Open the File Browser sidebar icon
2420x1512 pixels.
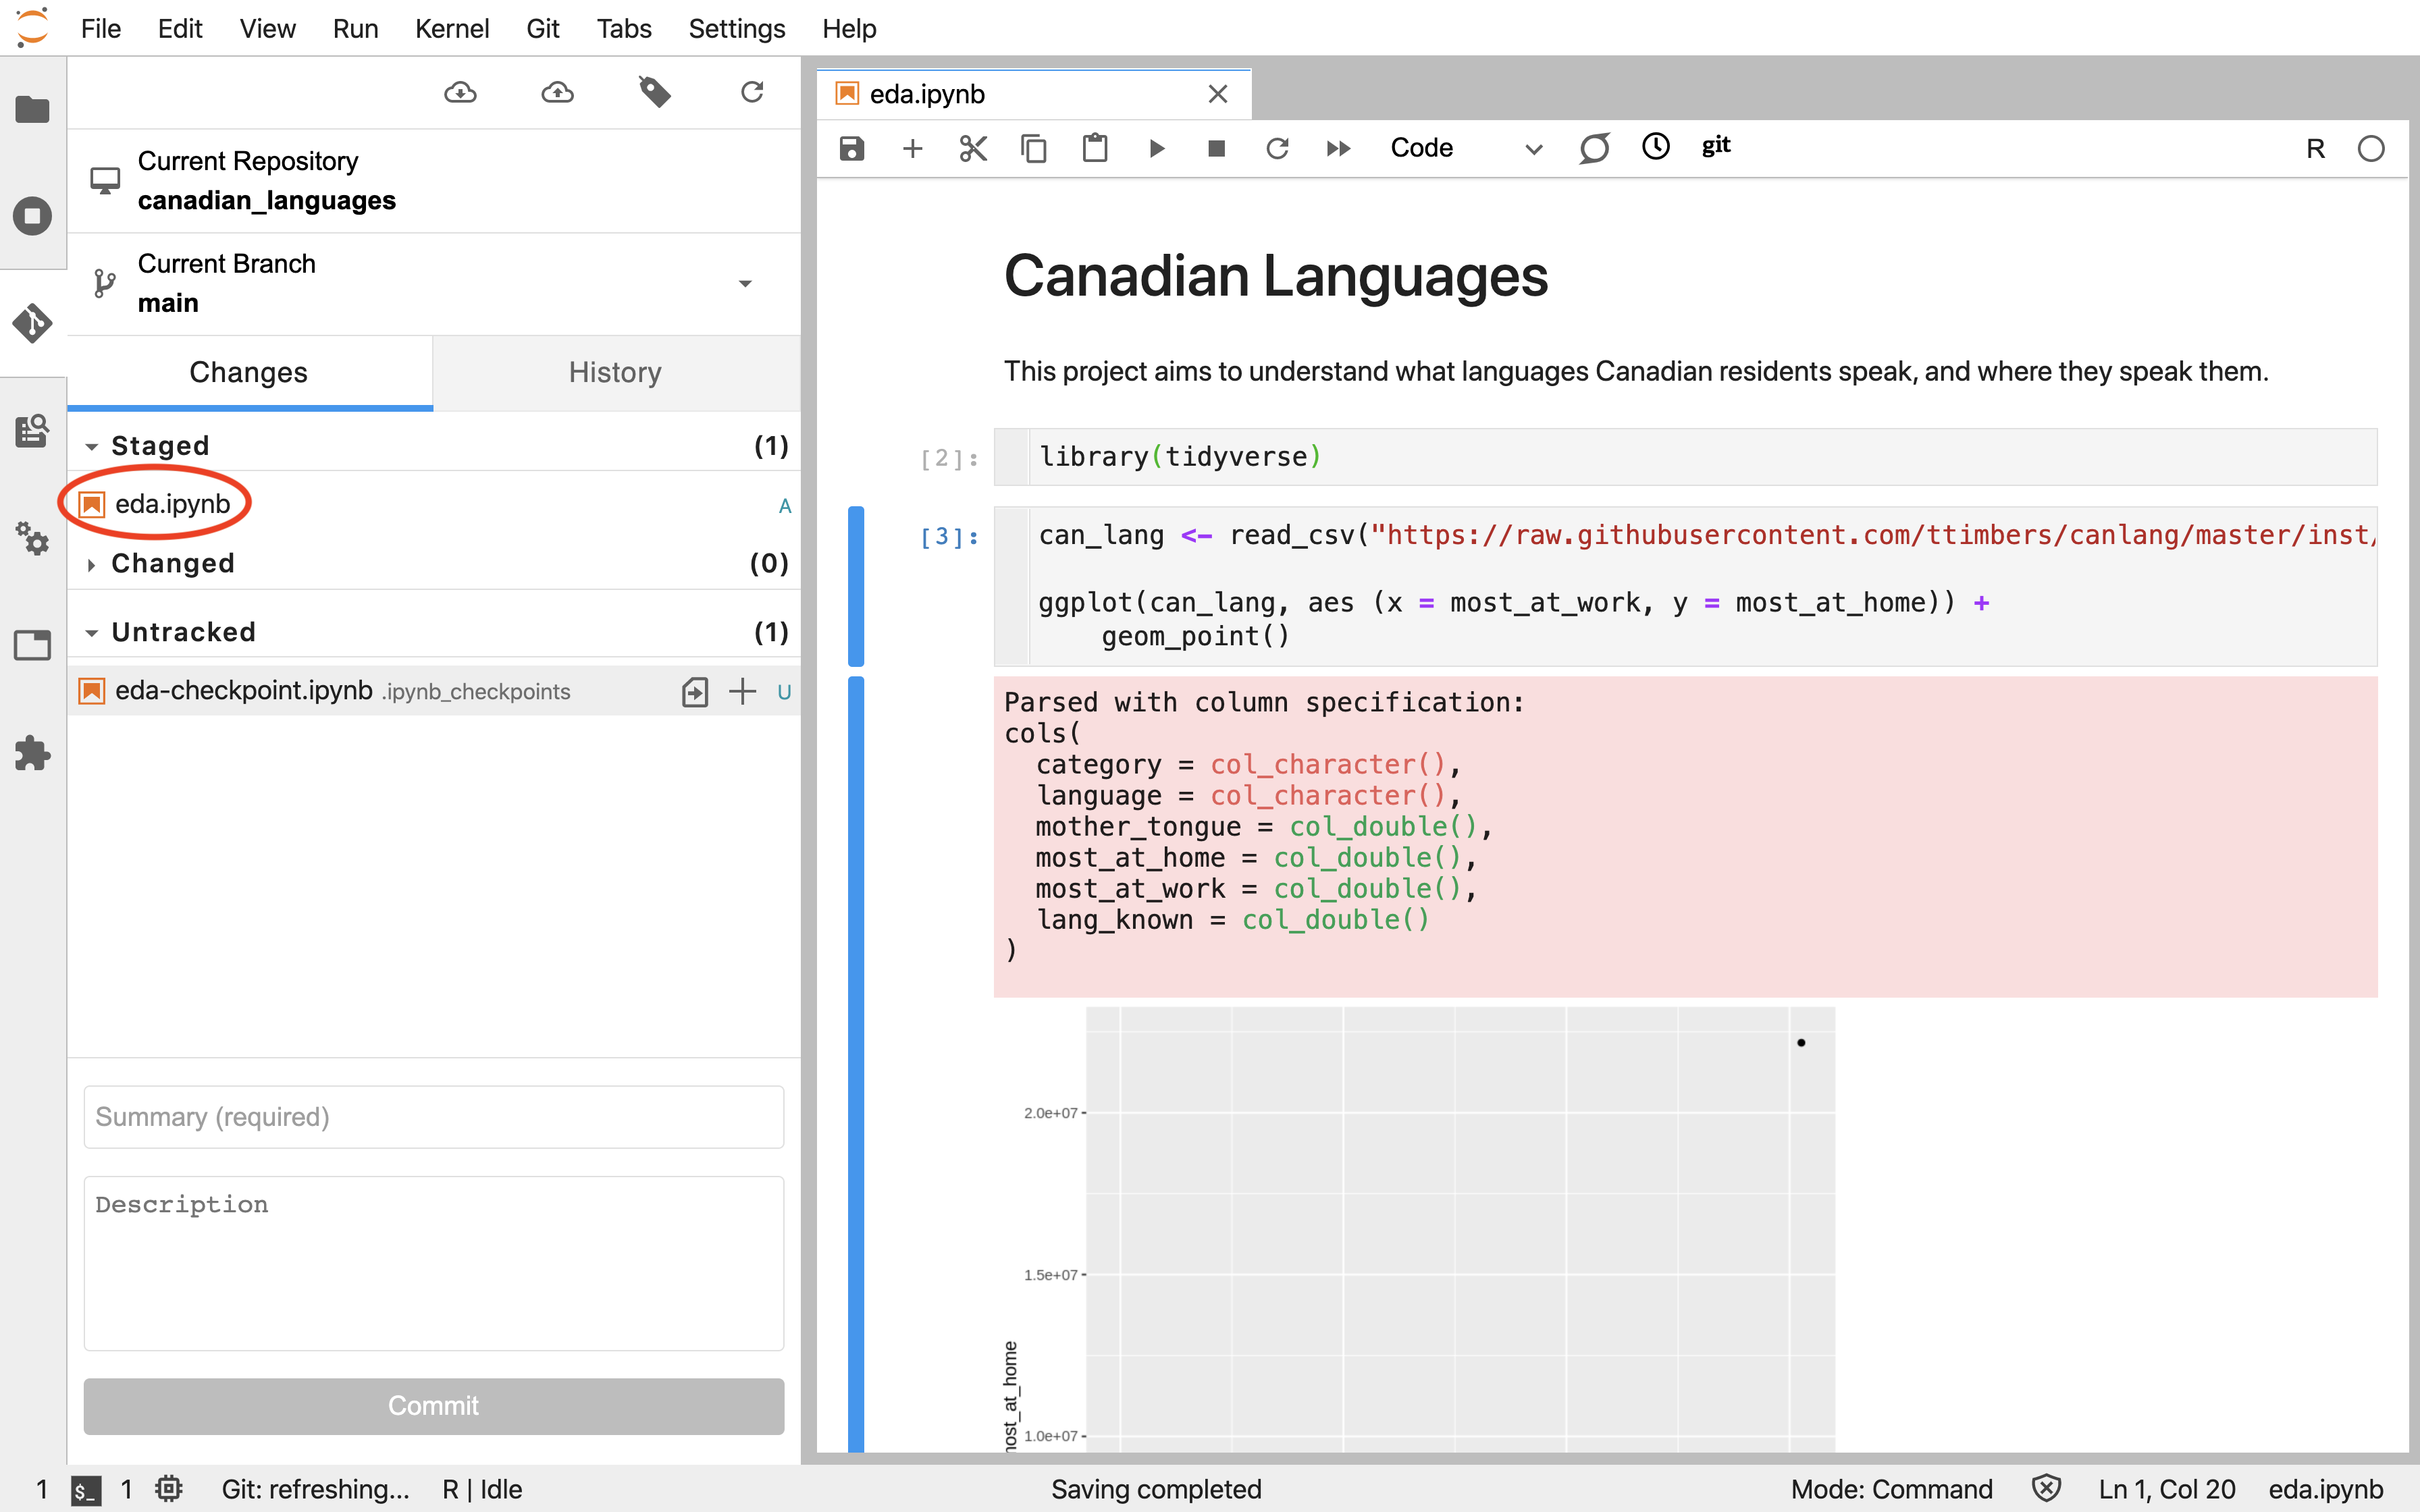(32, 109)
